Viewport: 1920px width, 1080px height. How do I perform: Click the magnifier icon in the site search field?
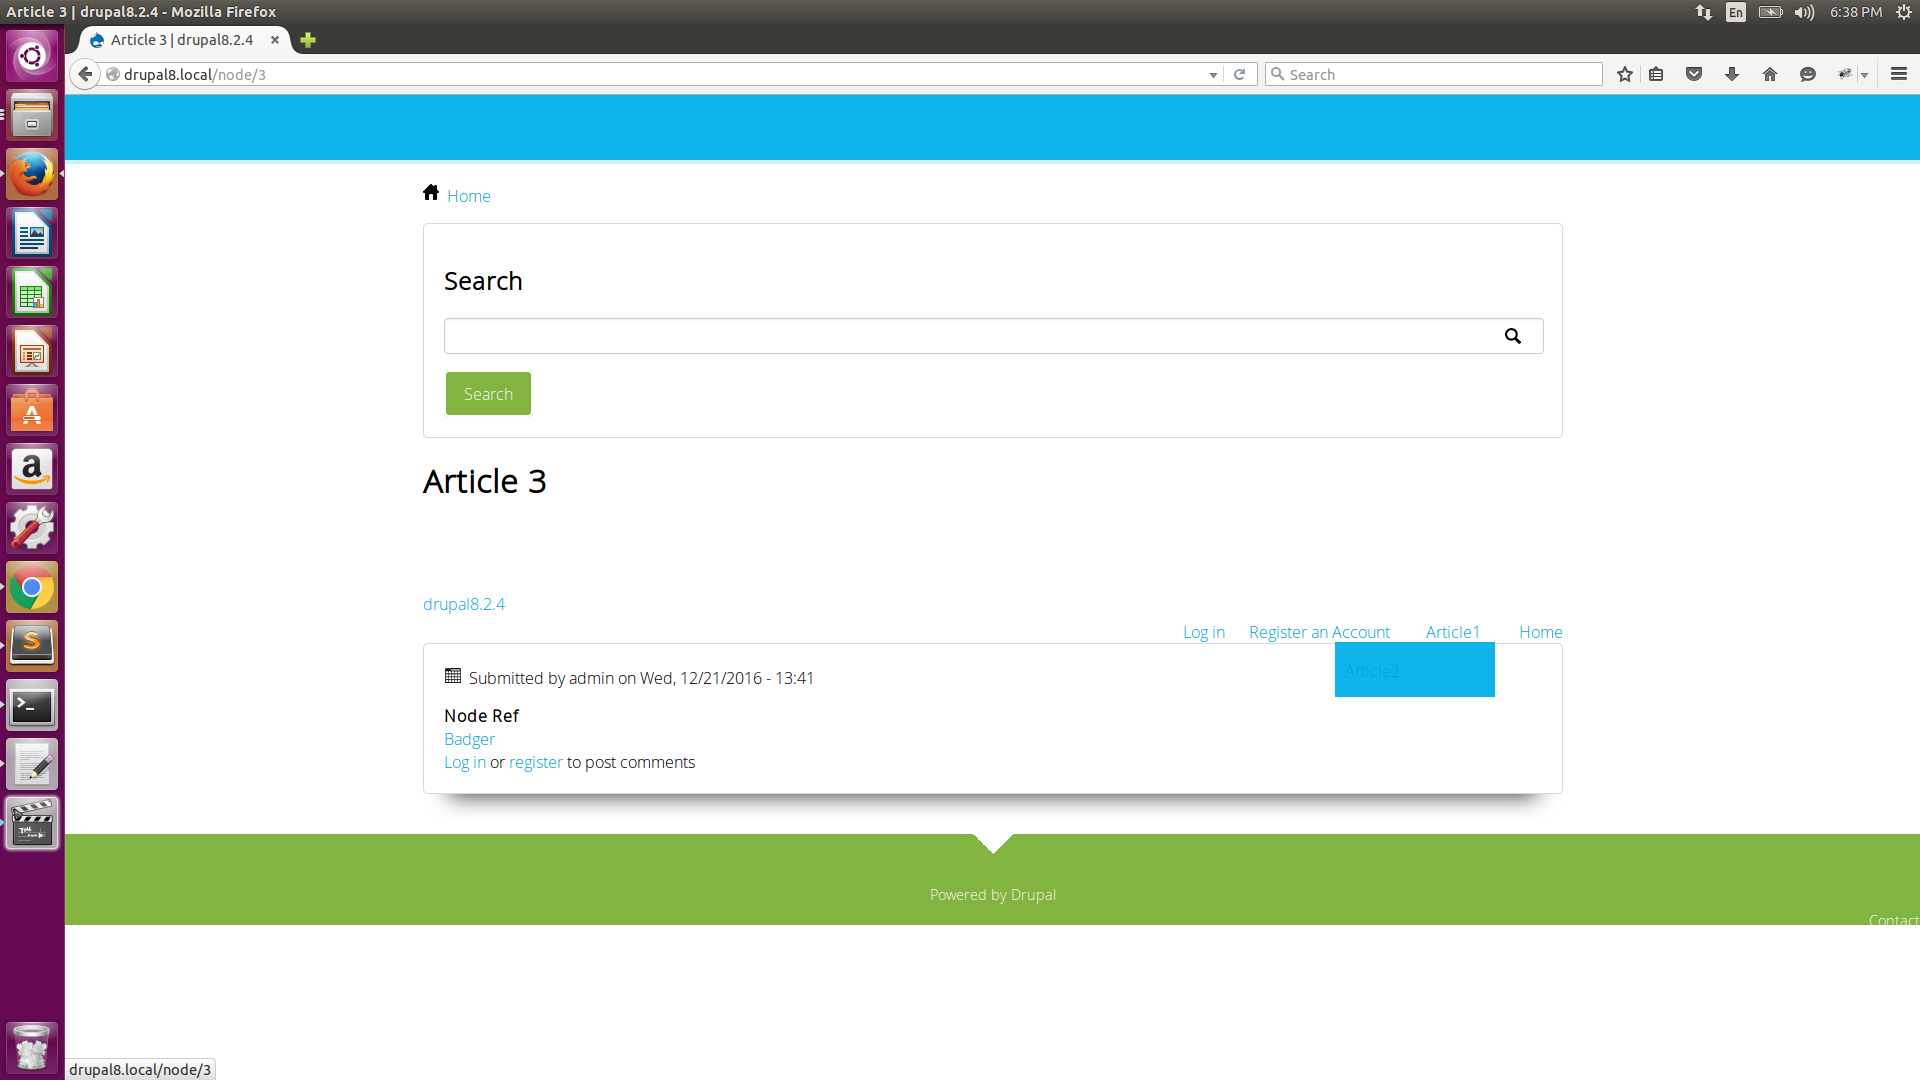click(x=1513, y=336)
